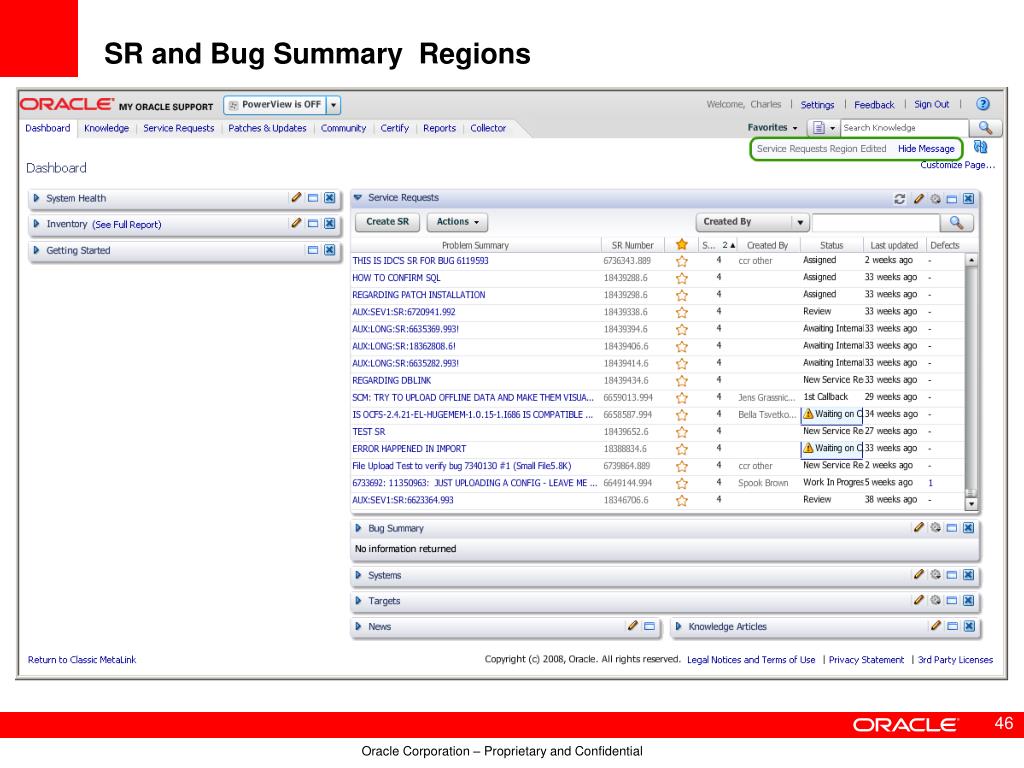
Task: Star the AUX:SEV1:SR:6720941.992 request
Action: click(682, 312)
